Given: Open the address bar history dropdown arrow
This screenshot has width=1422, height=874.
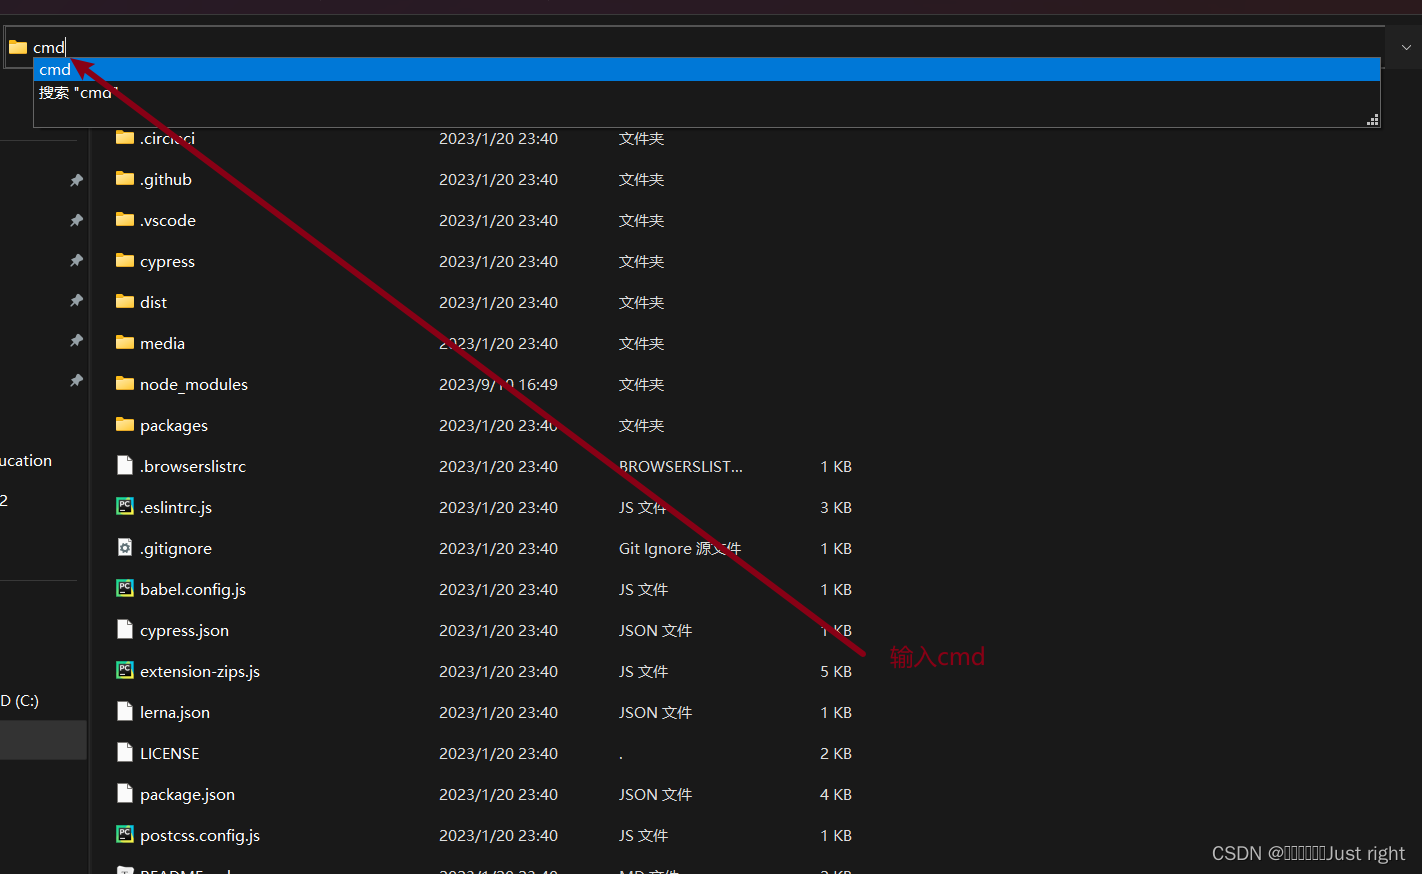Looking at the screenshot, I should click(x=1405, y=47).
